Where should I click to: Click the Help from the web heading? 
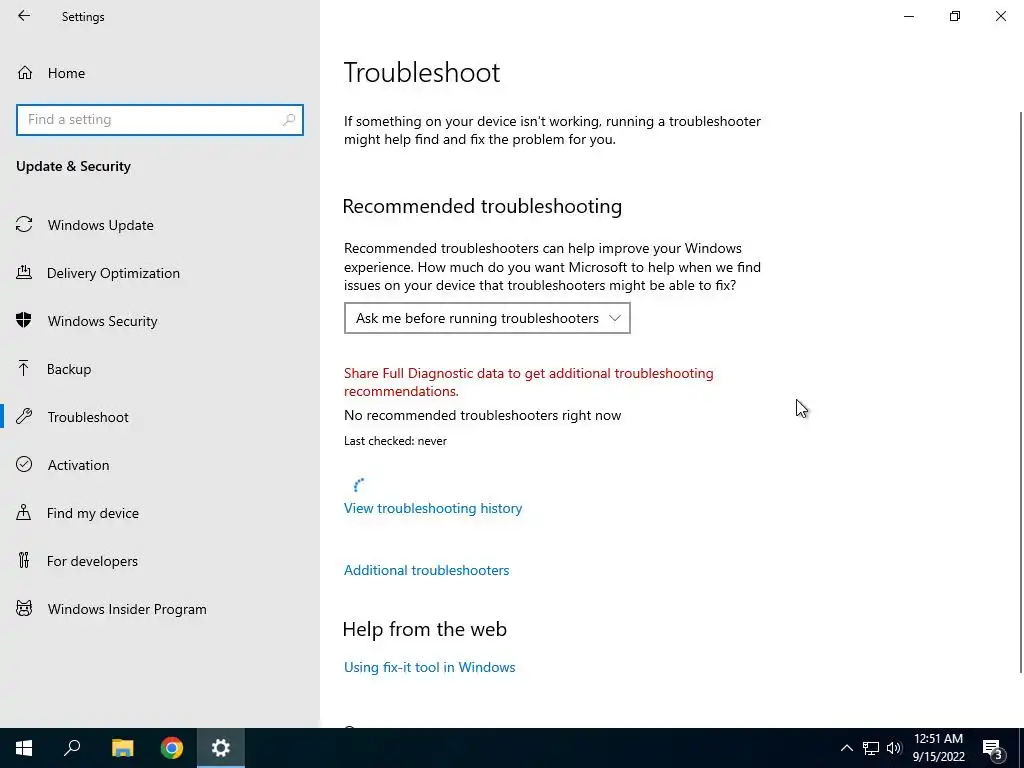click(x=424, y=629)
